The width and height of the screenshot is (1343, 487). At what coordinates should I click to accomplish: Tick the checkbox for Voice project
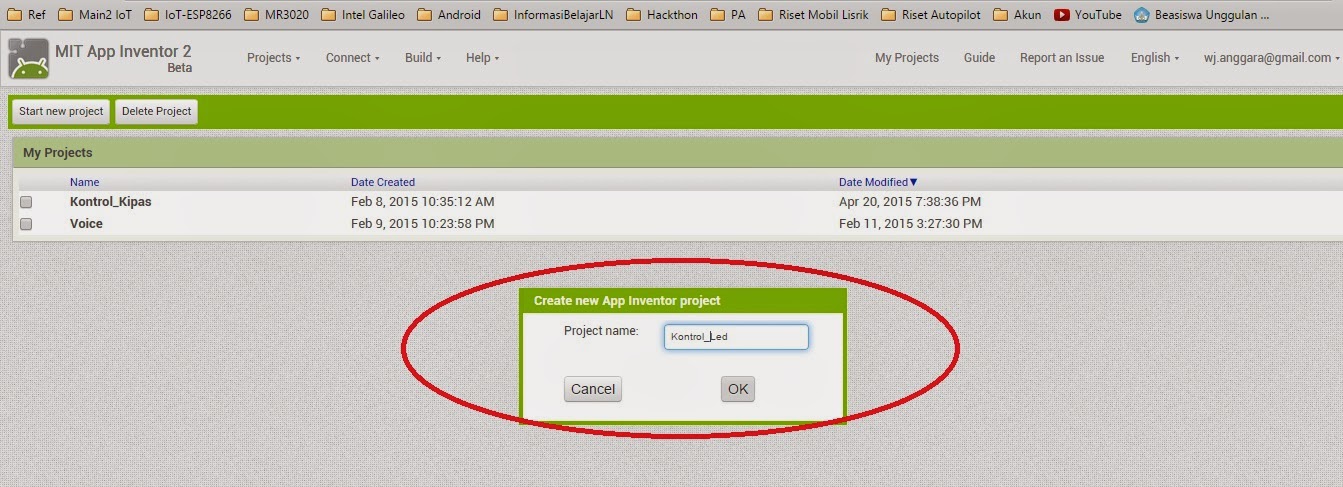tap(26, 224)
